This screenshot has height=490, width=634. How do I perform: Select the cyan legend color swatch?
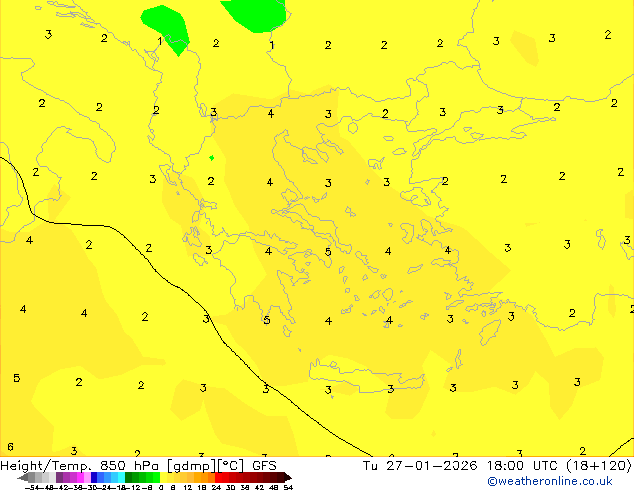click(121, 477)
